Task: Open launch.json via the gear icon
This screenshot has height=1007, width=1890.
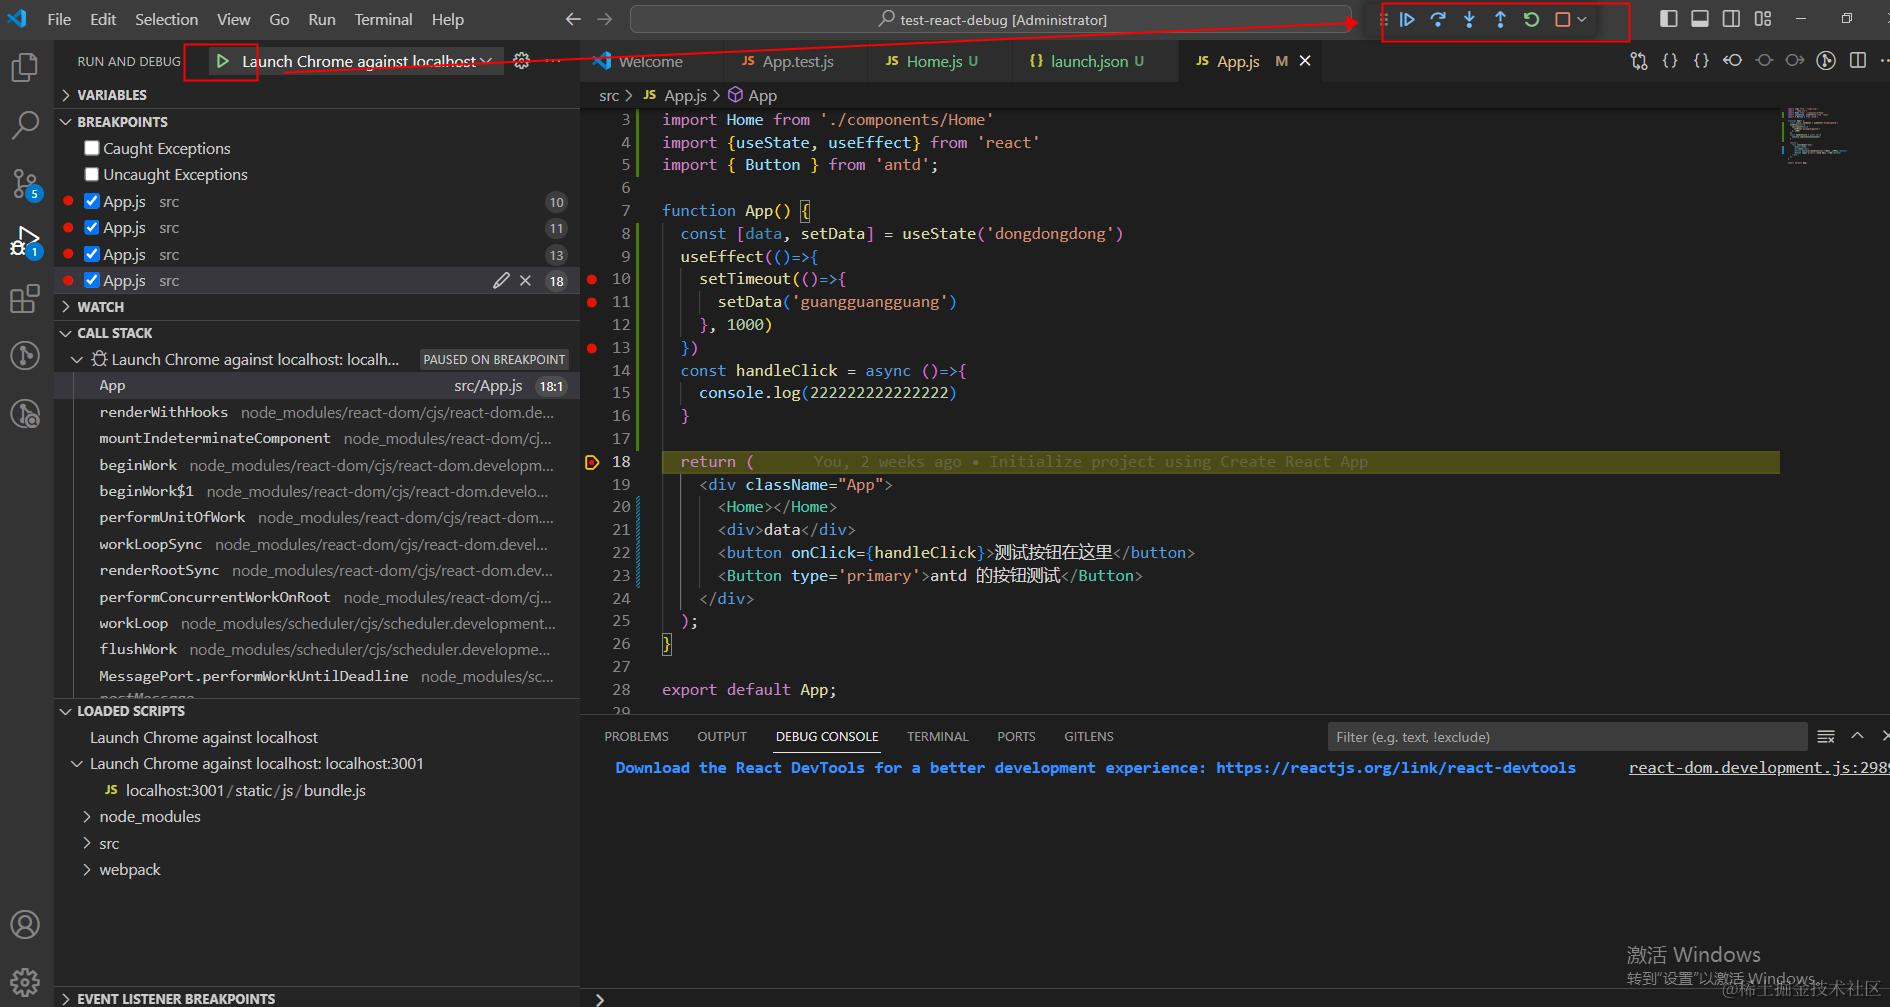Action: (522, 61)
